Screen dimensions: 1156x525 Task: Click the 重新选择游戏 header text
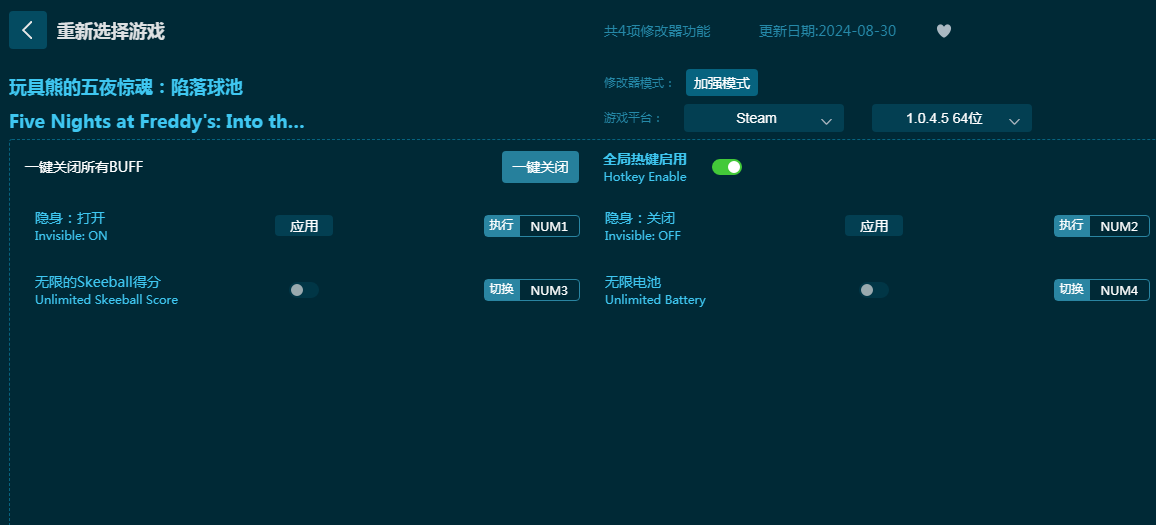110,31
